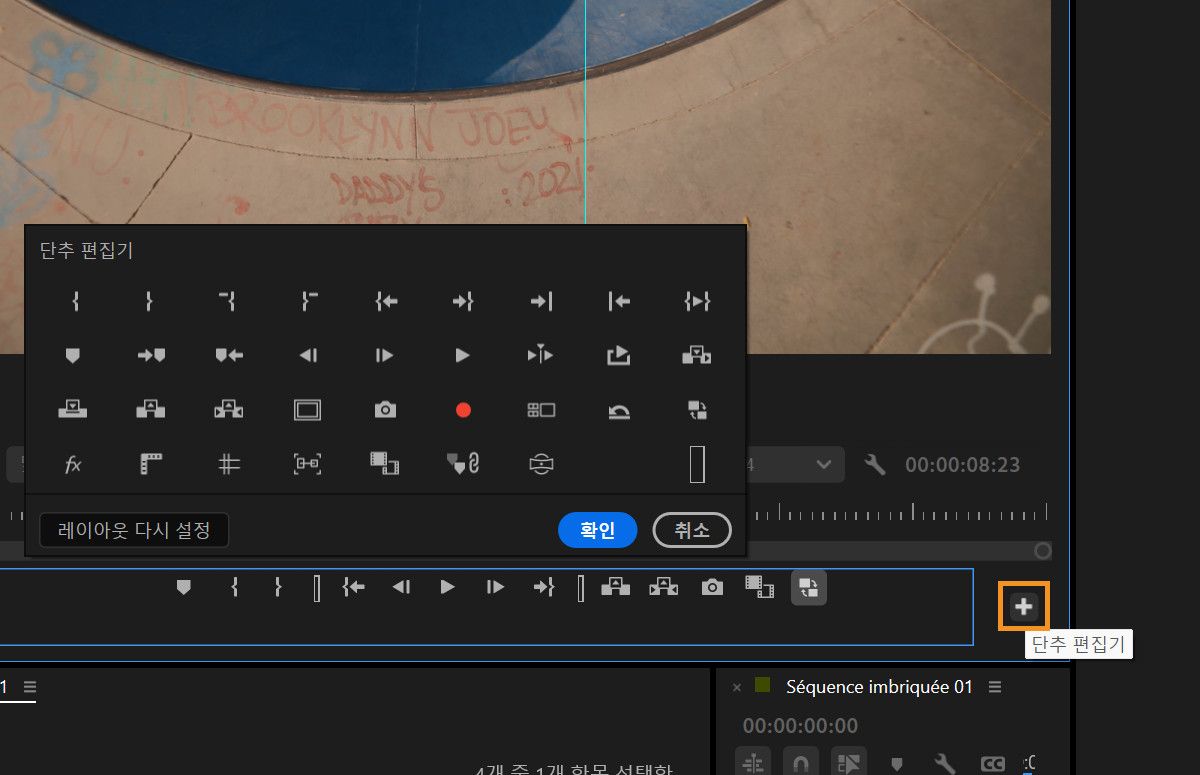
Task: Pick Toggle Proxies icon in the button editor
Action: 697,409
